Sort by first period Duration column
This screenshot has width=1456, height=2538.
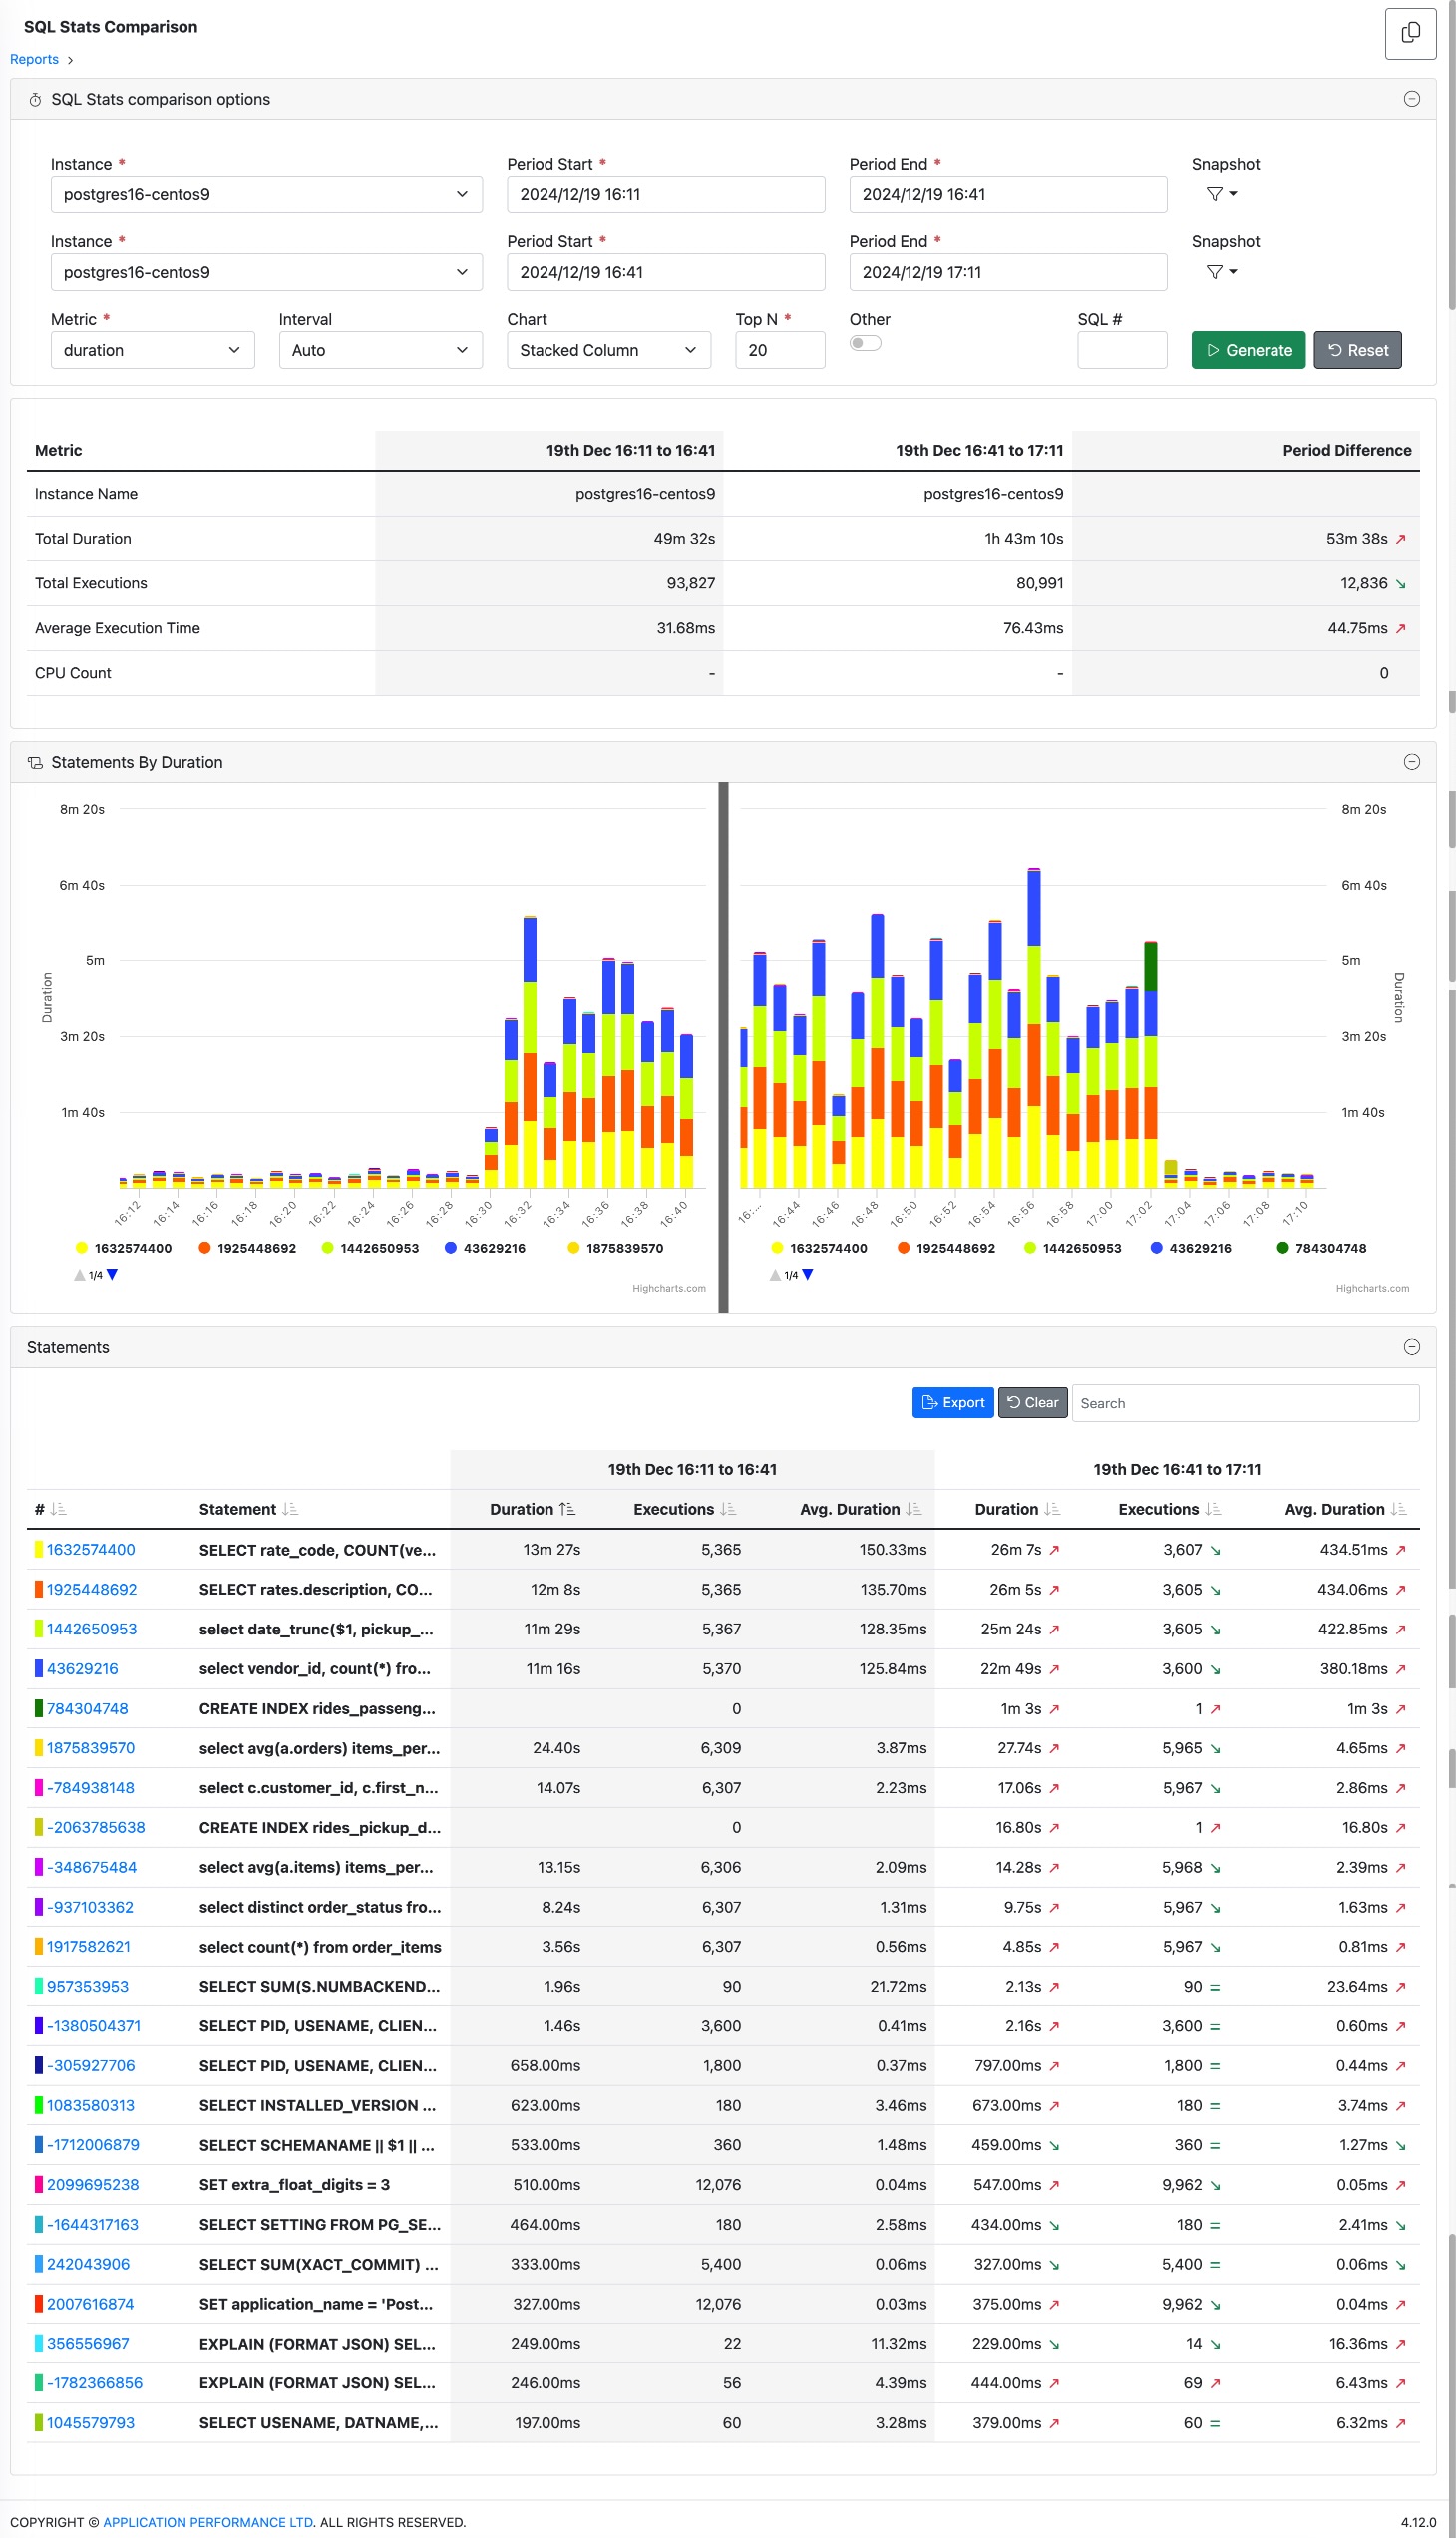(532, 1508)
